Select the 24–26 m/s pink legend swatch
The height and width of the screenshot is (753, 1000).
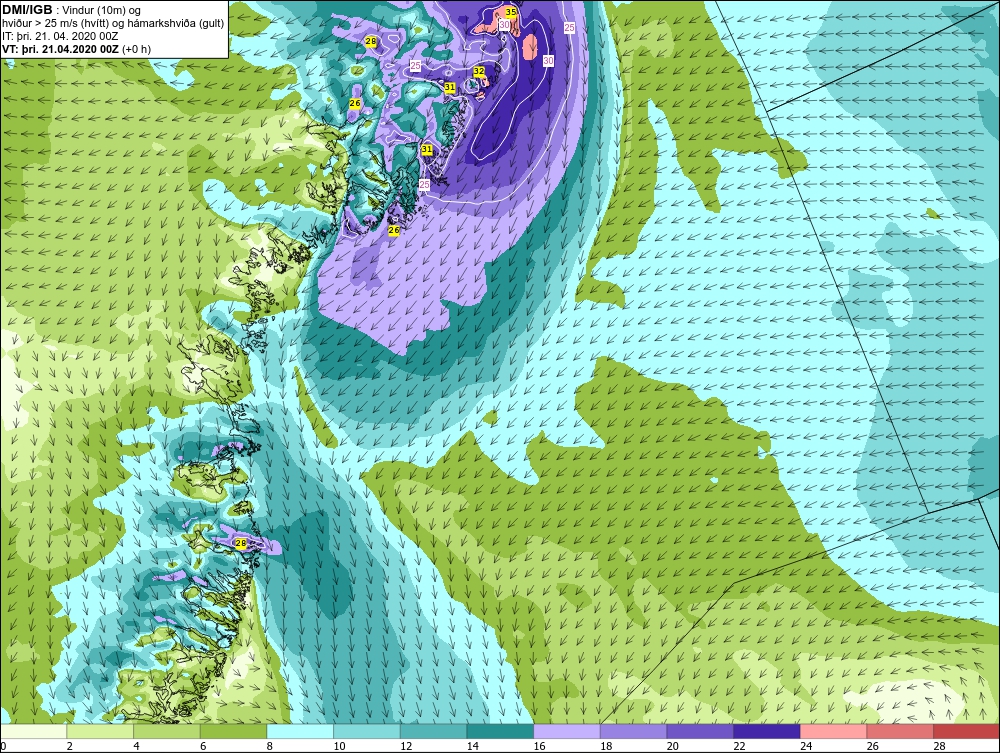point(833,731)
